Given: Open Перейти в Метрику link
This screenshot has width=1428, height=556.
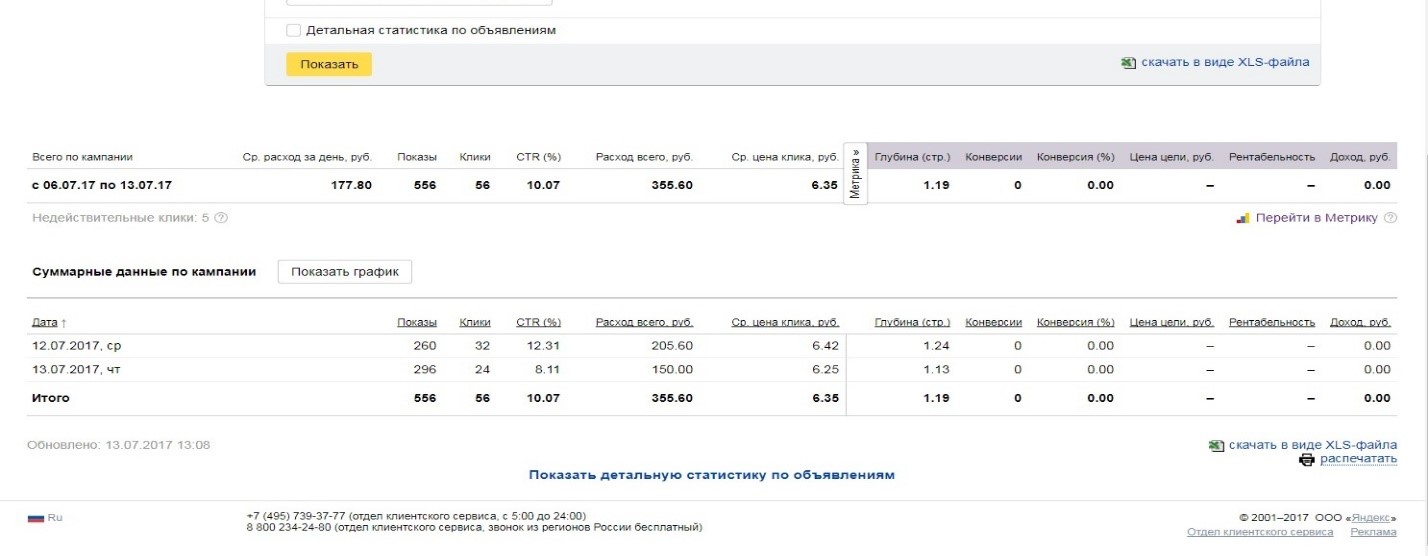Looking at the screenshot, I should pos(1316,217).
